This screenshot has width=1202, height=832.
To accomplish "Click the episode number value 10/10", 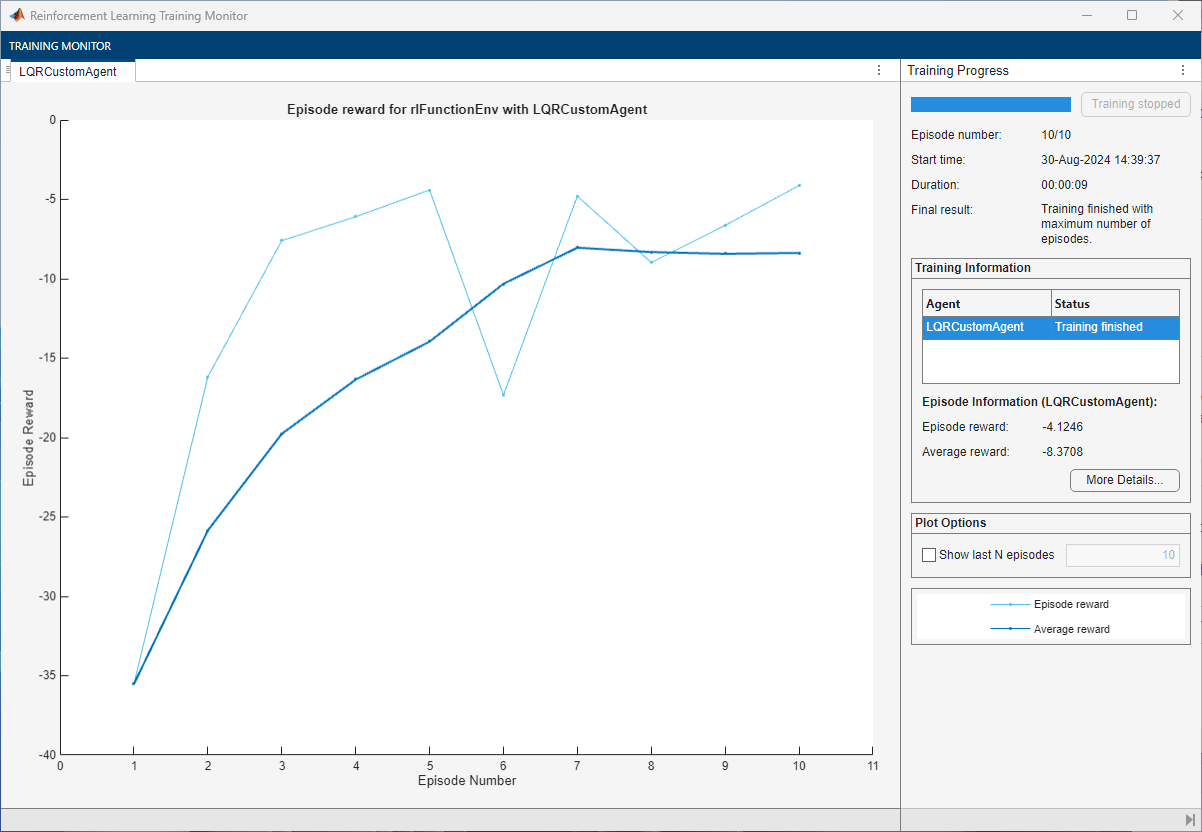I will click(x=1056, y=135).
